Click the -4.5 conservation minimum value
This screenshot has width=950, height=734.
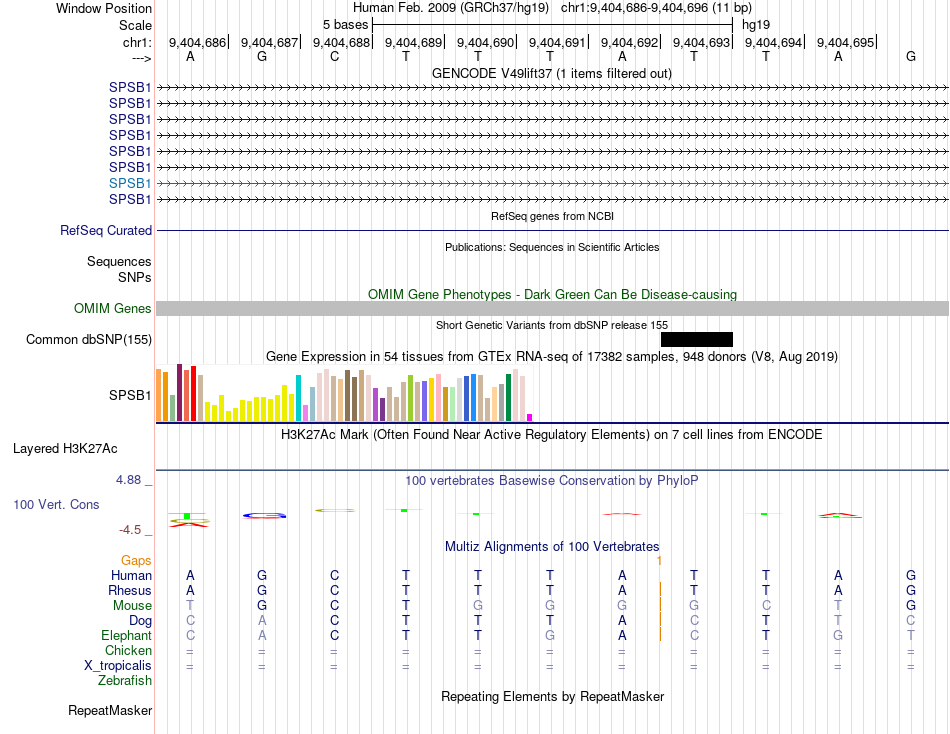(130, 530)
